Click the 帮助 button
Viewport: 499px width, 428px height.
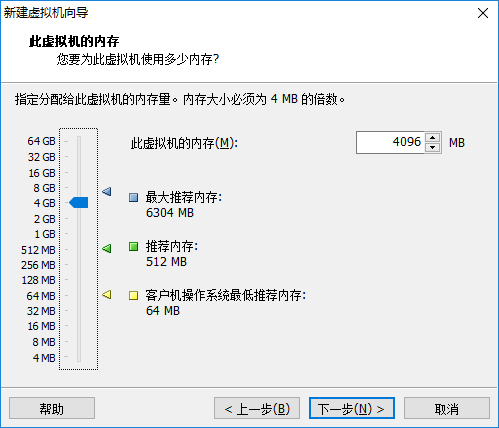click(x=52, y=408)
